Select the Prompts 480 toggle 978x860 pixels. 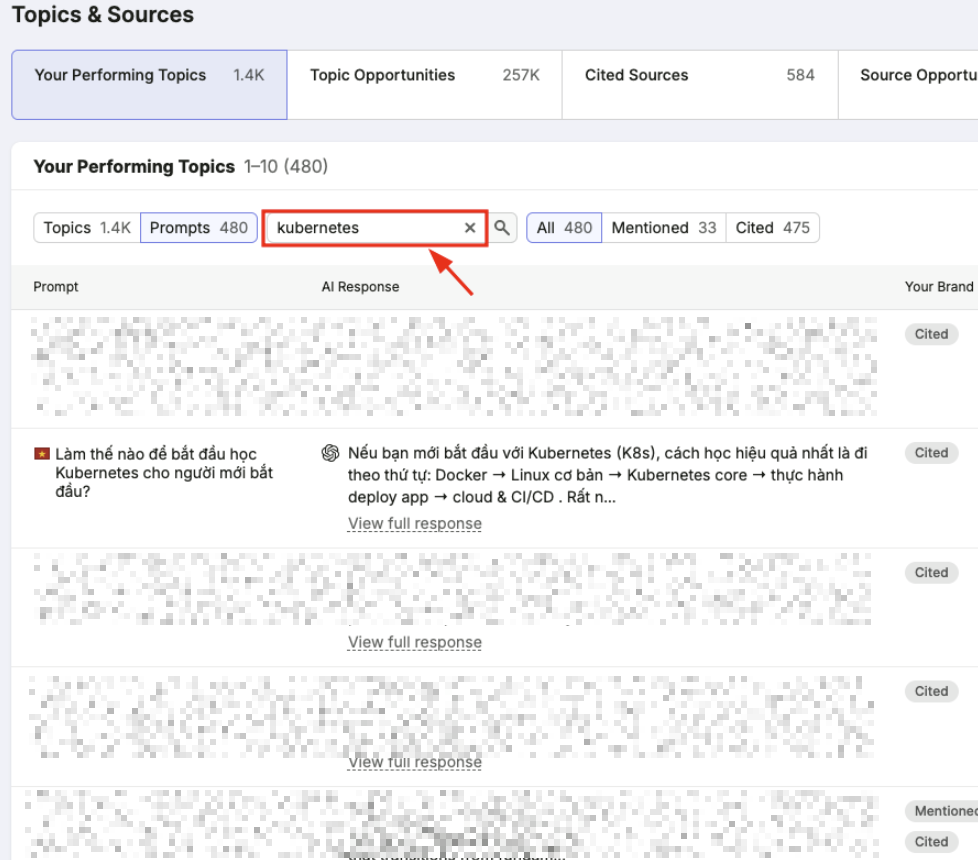coord(198,228)
